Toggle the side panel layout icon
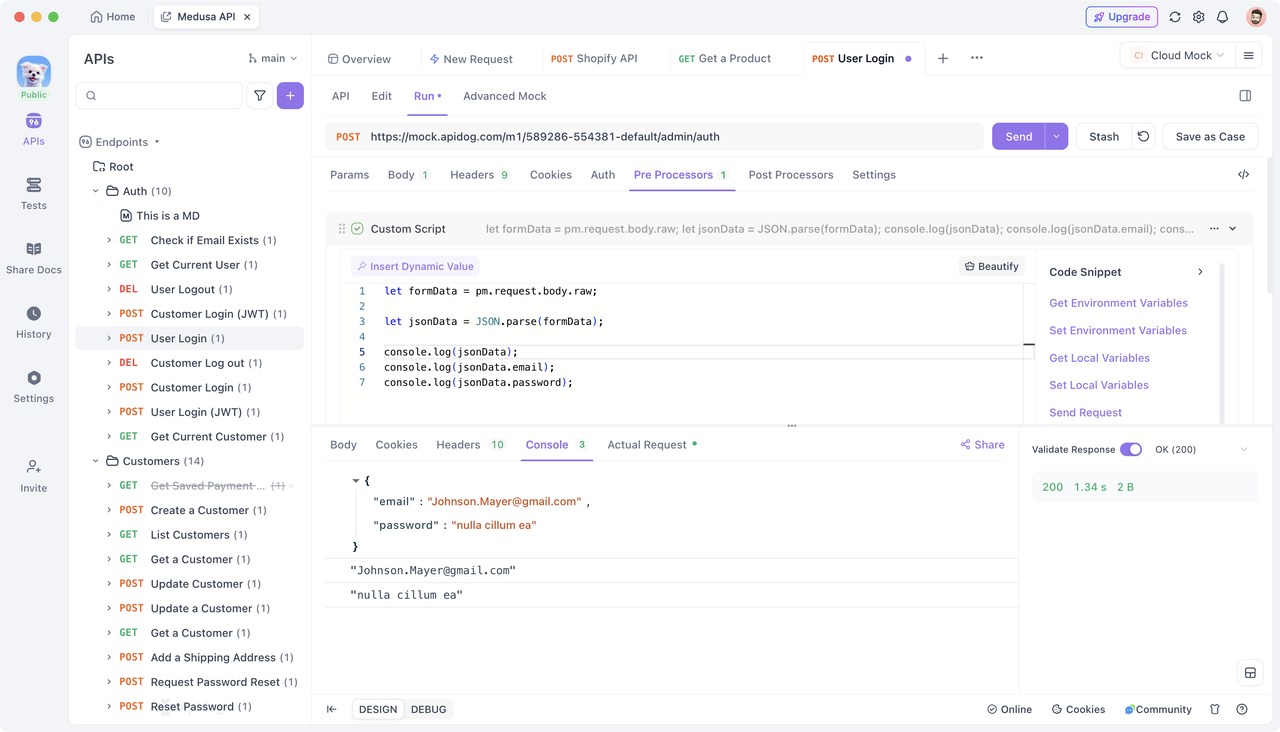1280x732 pixels. (x=1245, y=96)
